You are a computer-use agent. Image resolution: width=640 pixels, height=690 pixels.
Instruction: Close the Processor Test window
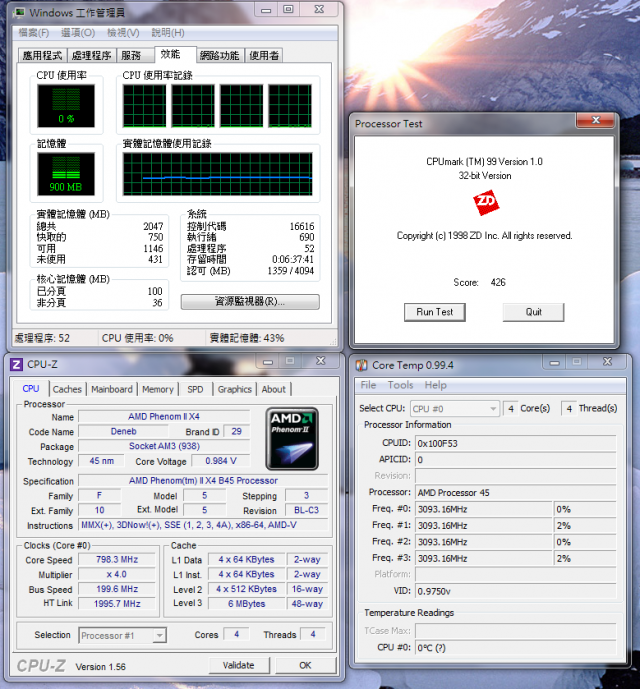(596, 120)
